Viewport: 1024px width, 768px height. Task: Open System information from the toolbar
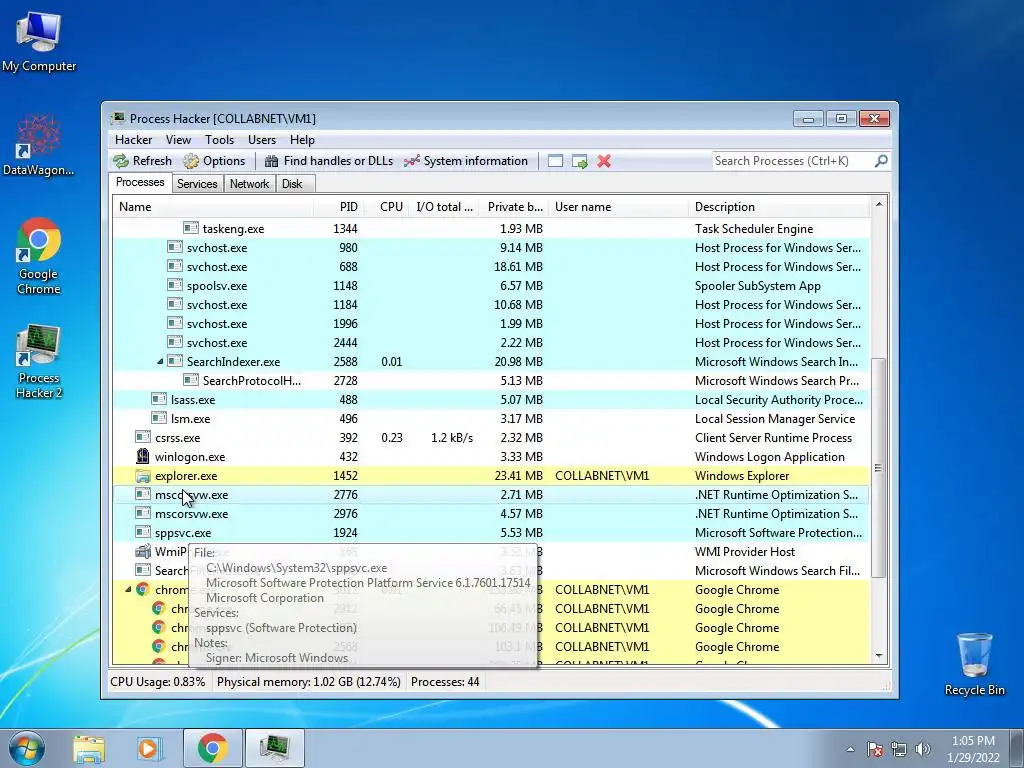point(466,161)
